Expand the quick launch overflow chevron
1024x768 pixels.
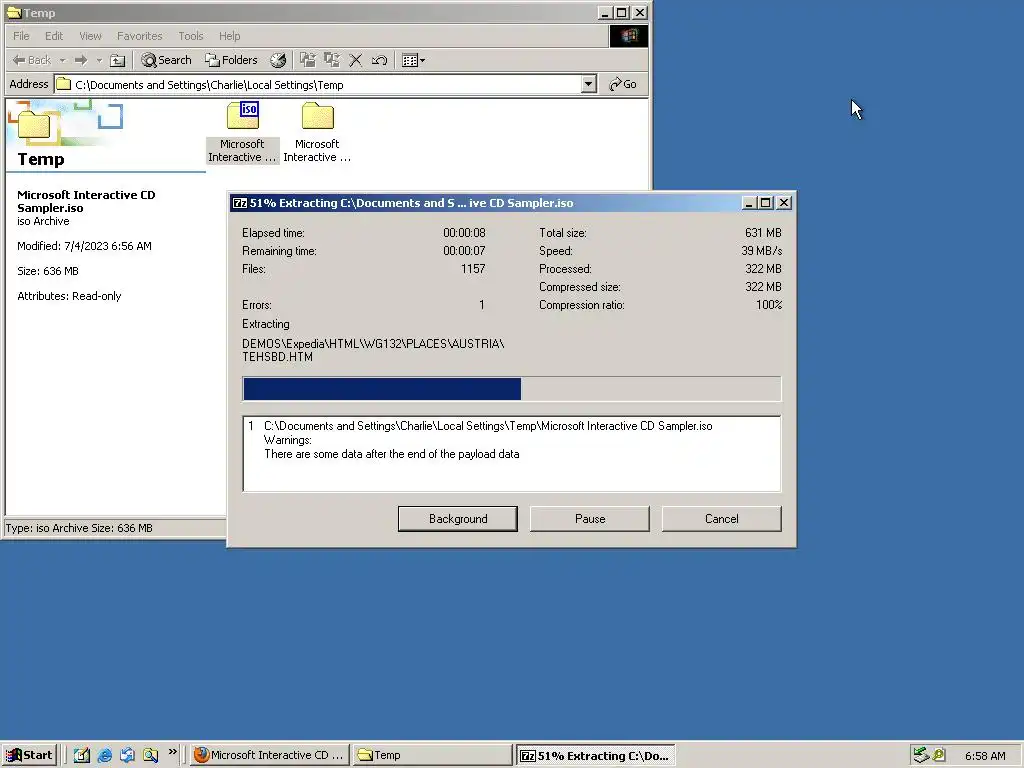(172, 752)
